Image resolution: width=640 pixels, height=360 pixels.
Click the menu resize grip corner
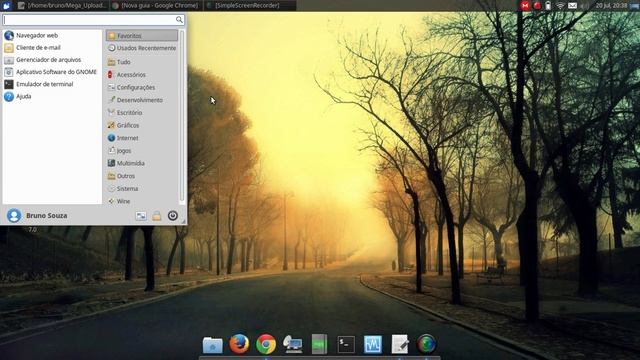[184, 221]
